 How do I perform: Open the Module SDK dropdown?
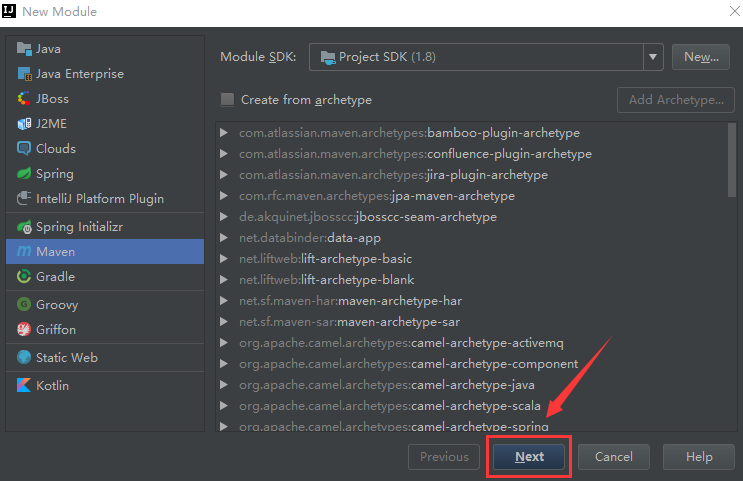(654, 57)
